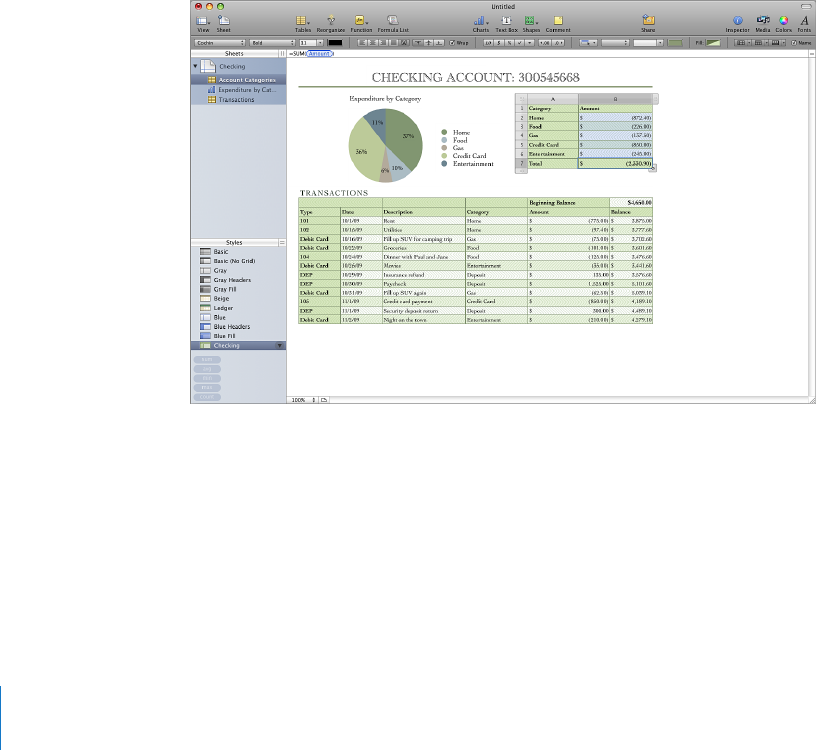Click the Share toolbar icon
The image size is (816, 750).
(648, 23)
